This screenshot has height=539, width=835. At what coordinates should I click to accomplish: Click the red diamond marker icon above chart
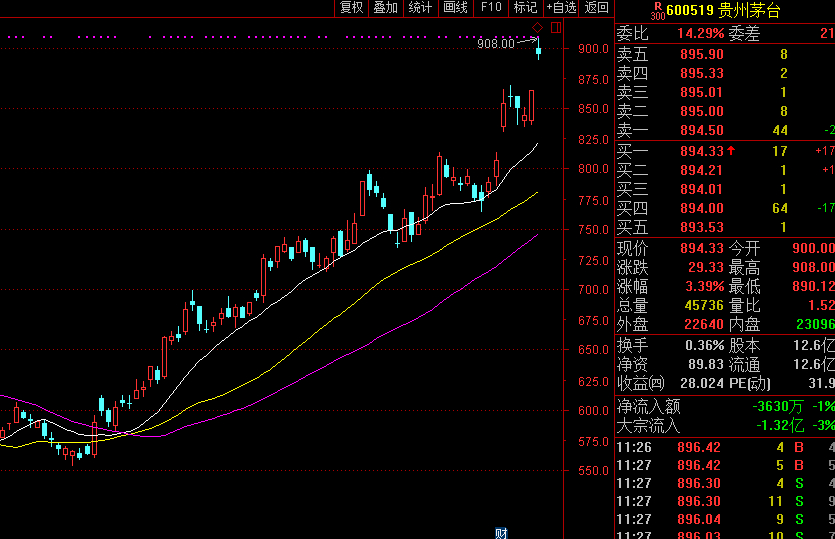(x=537, y=26)
